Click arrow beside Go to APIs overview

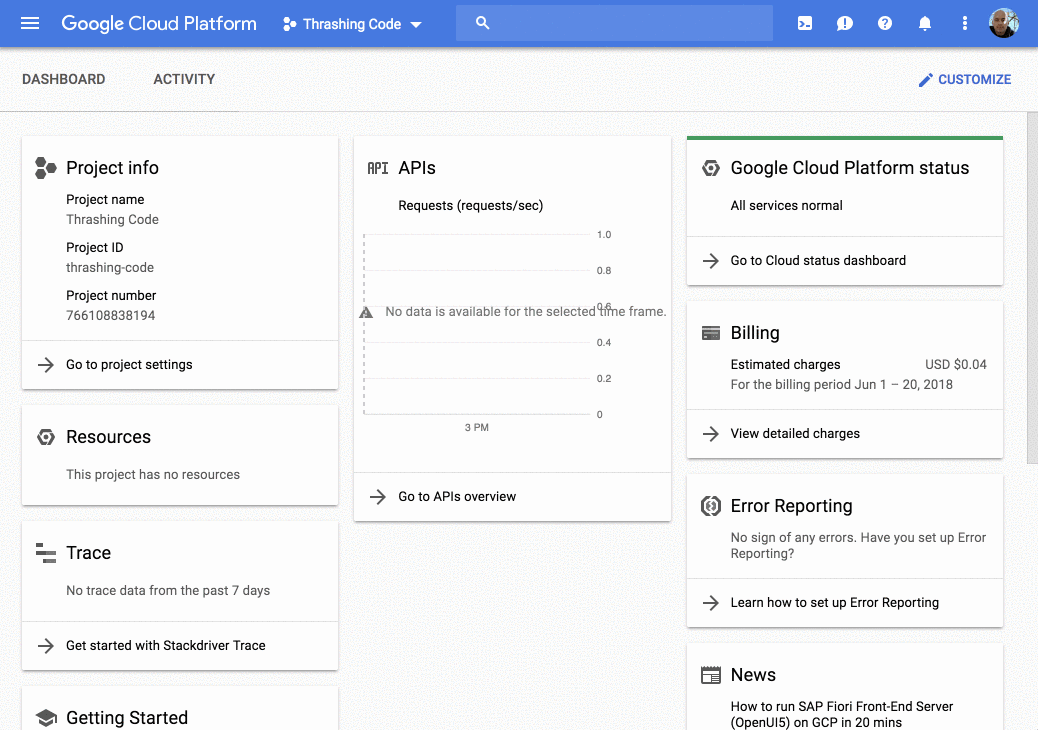coord(378,496)
